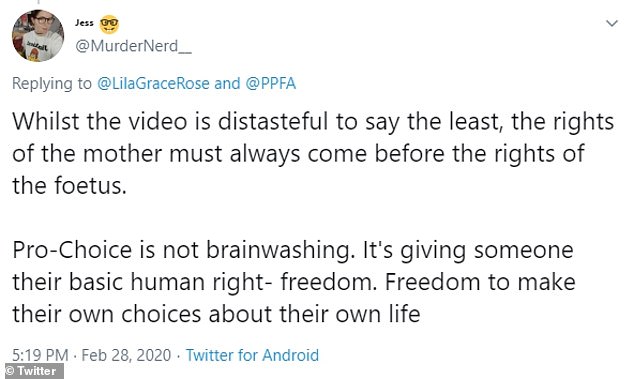
Task: Click the display name Jess
Action: click(x=84, y=23)
